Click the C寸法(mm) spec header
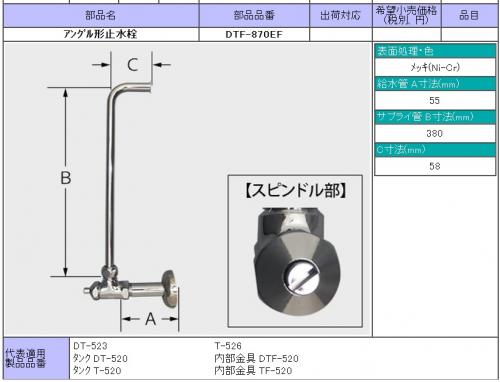Image resolution: width=500 pixels, height=382 pixels. tap(435, 150)
